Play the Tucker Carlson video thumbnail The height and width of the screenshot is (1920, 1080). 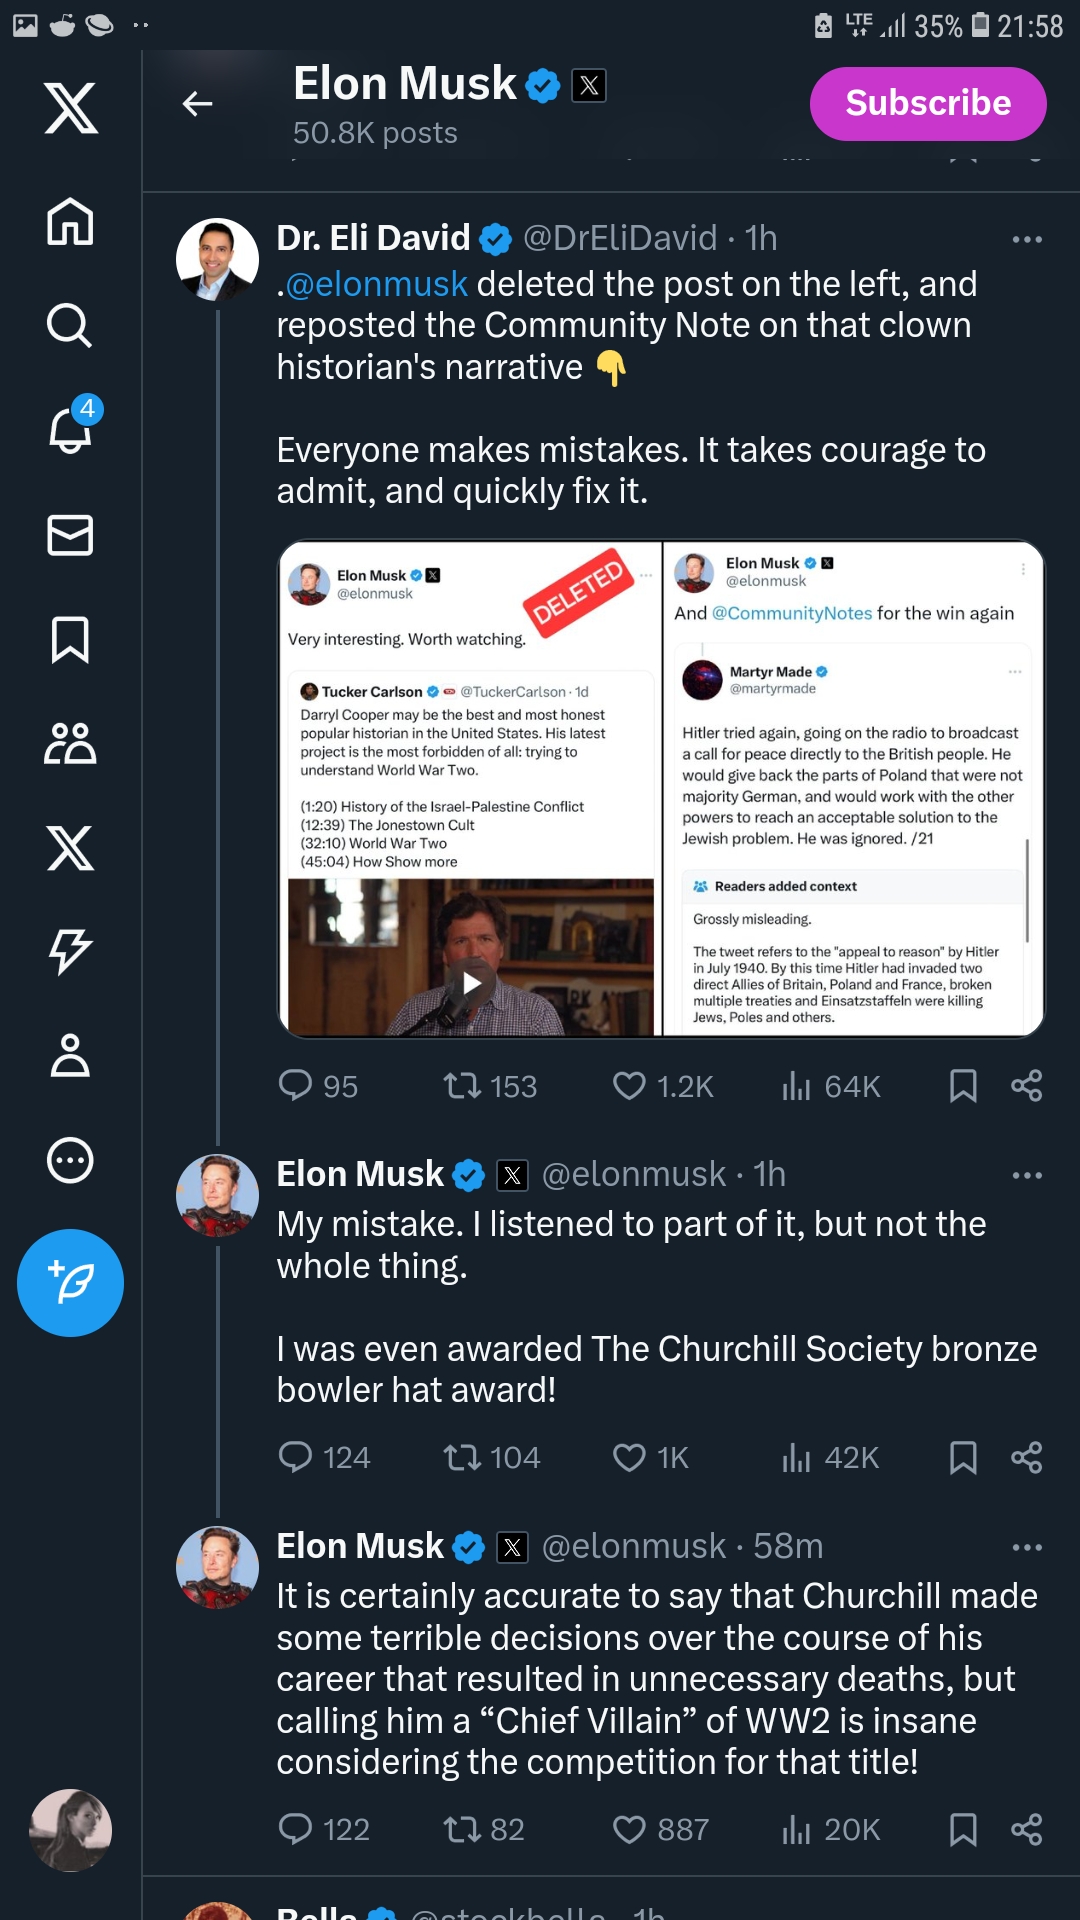pos(471,984)
